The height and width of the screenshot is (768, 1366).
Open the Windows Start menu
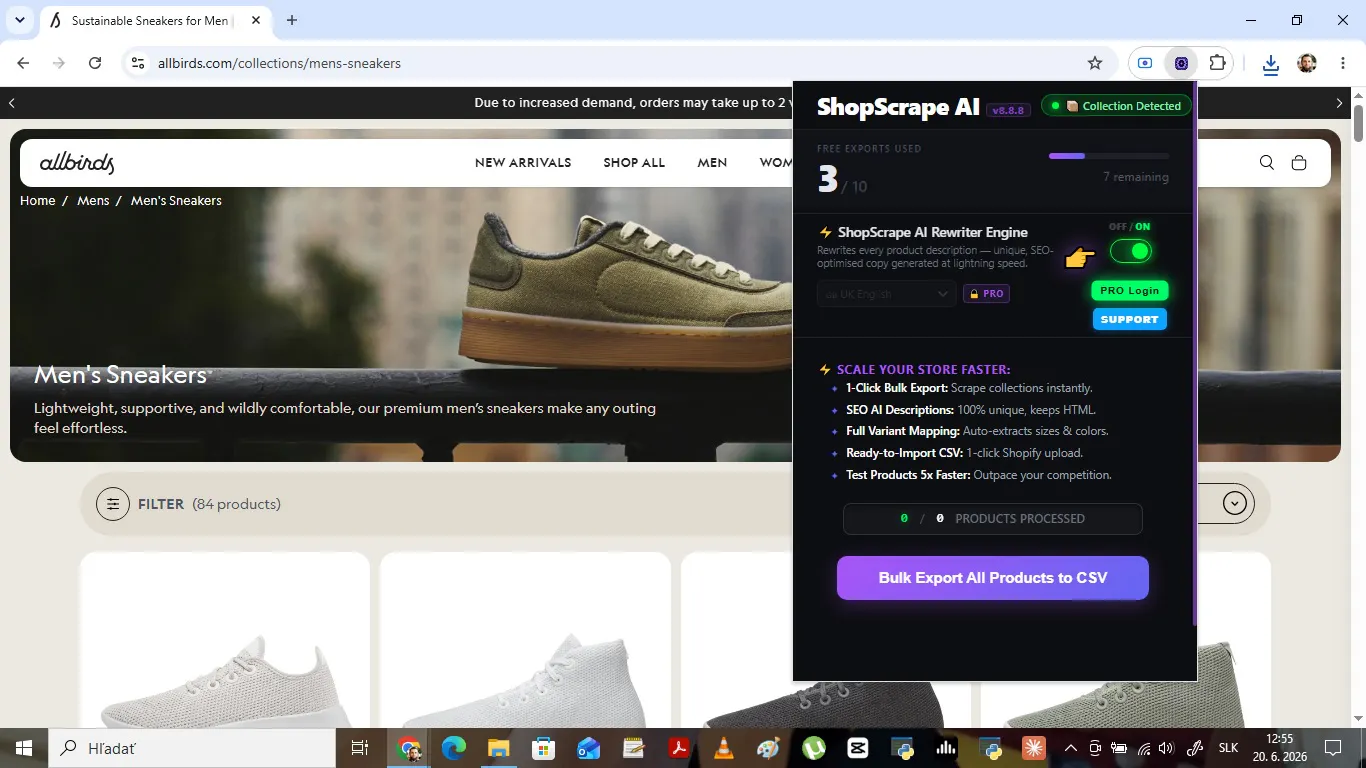(x=24, y=748)
